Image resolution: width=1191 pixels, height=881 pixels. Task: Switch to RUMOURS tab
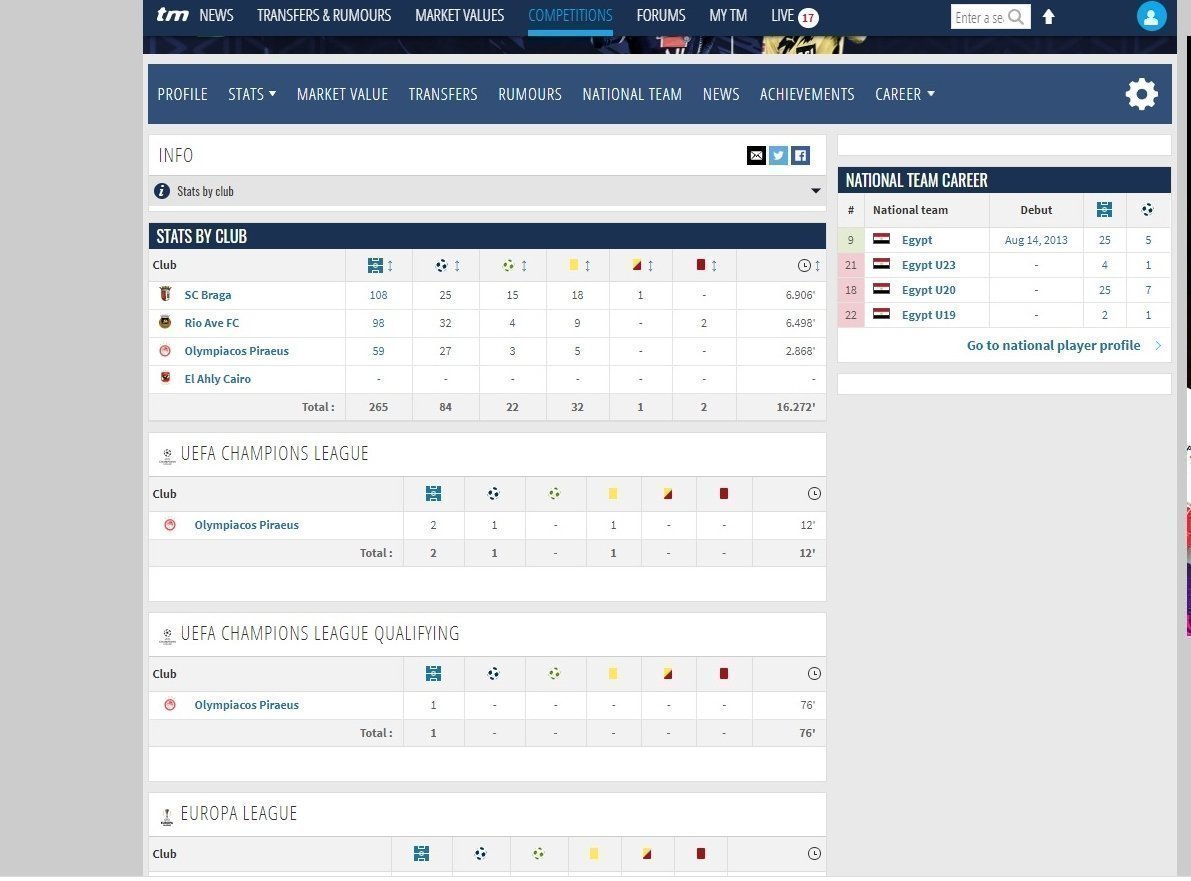coord(530,94)
